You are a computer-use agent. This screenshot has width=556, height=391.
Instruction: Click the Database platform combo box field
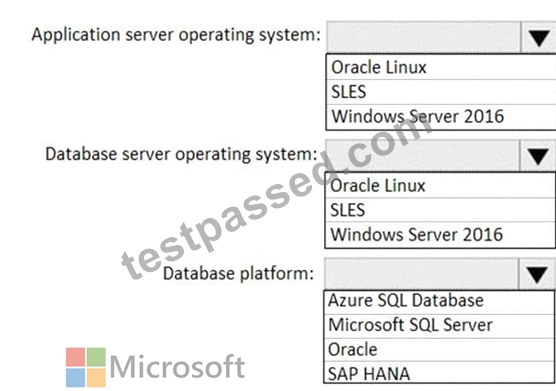421,274
